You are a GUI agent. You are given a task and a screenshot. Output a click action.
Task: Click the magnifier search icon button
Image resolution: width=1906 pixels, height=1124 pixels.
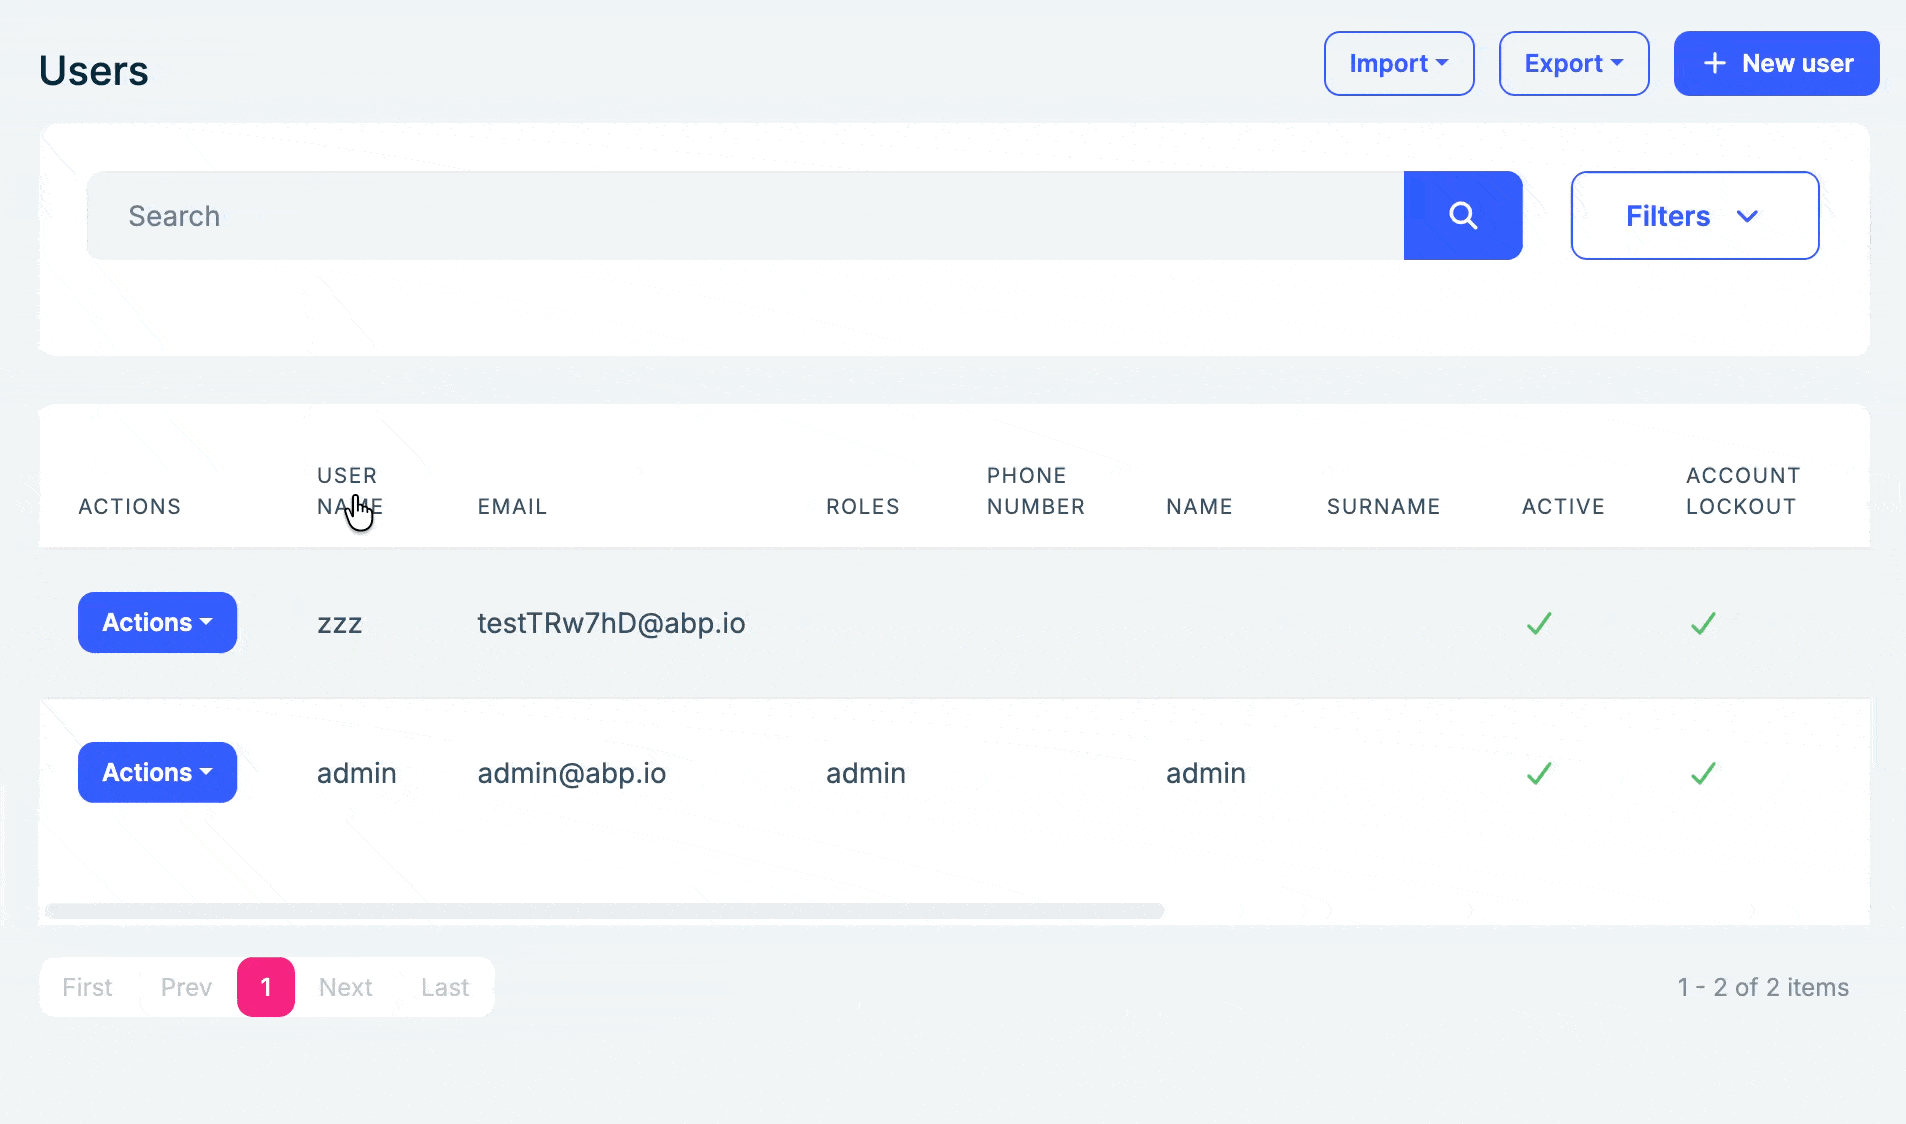(x=1462, y=216)
